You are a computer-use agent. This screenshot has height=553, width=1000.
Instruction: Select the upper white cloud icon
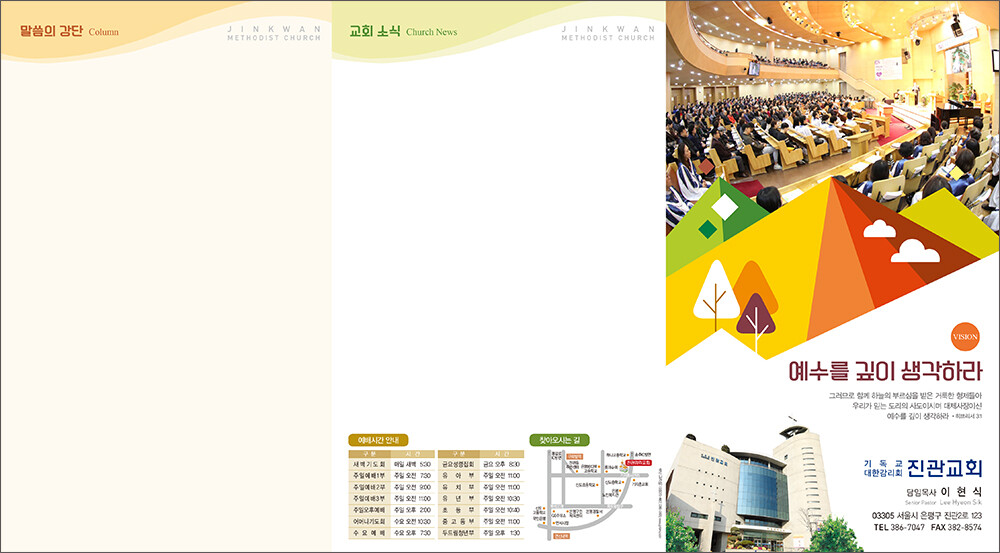pos(879,229)
